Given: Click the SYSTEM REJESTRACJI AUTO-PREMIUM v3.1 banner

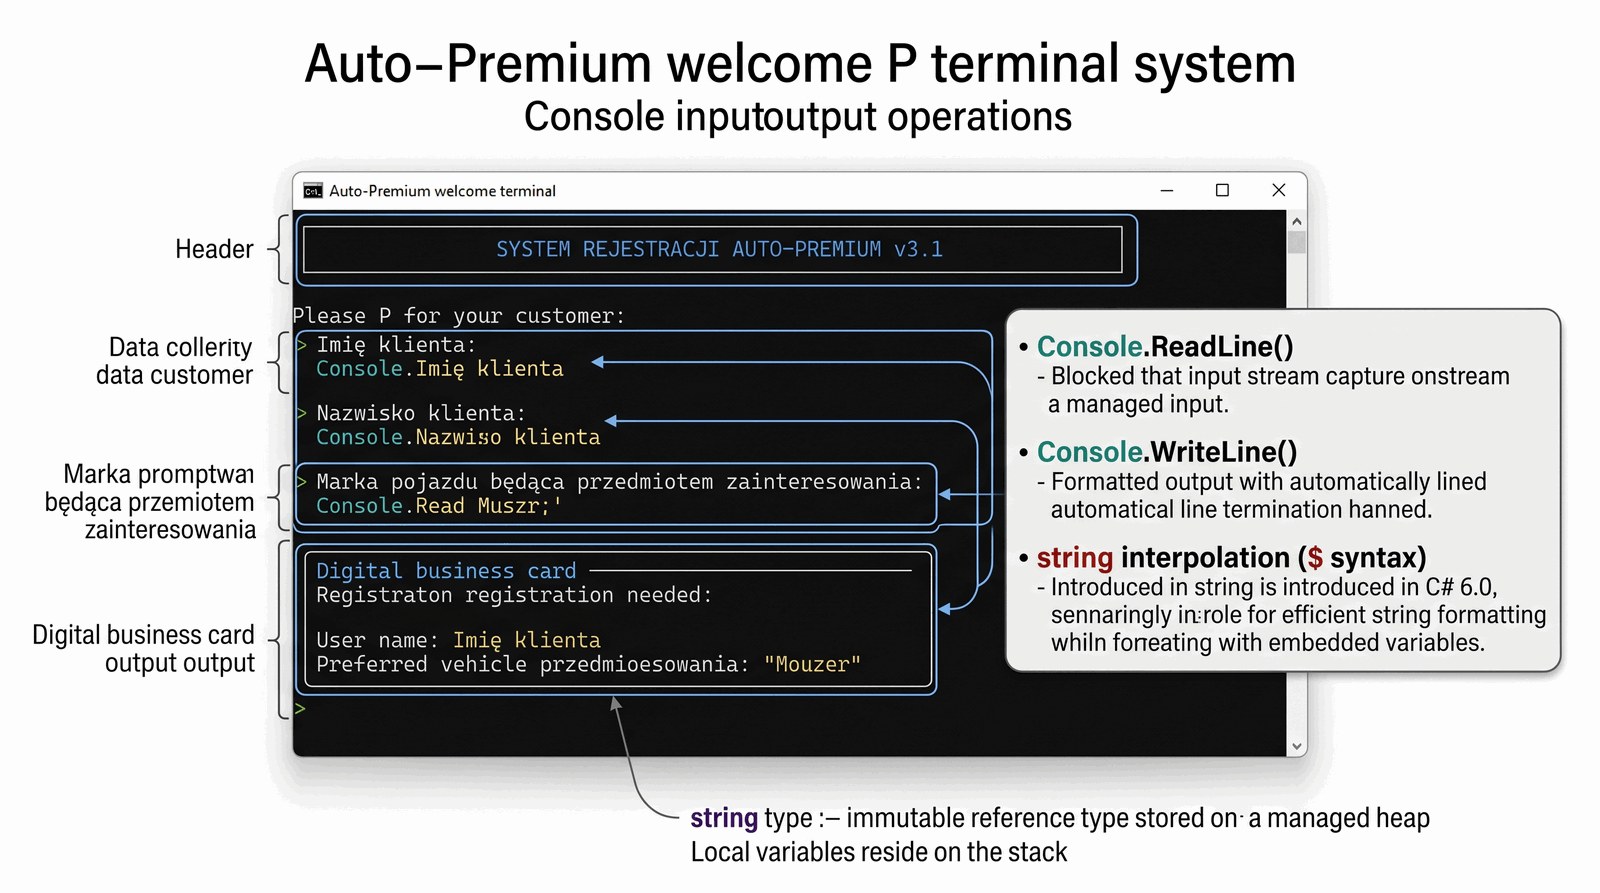Looking at the screenshot, I should tap(718, 249).
